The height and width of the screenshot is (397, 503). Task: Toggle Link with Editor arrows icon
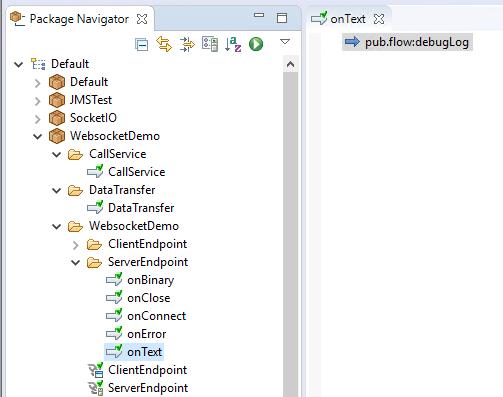click(x=164, y=44)
